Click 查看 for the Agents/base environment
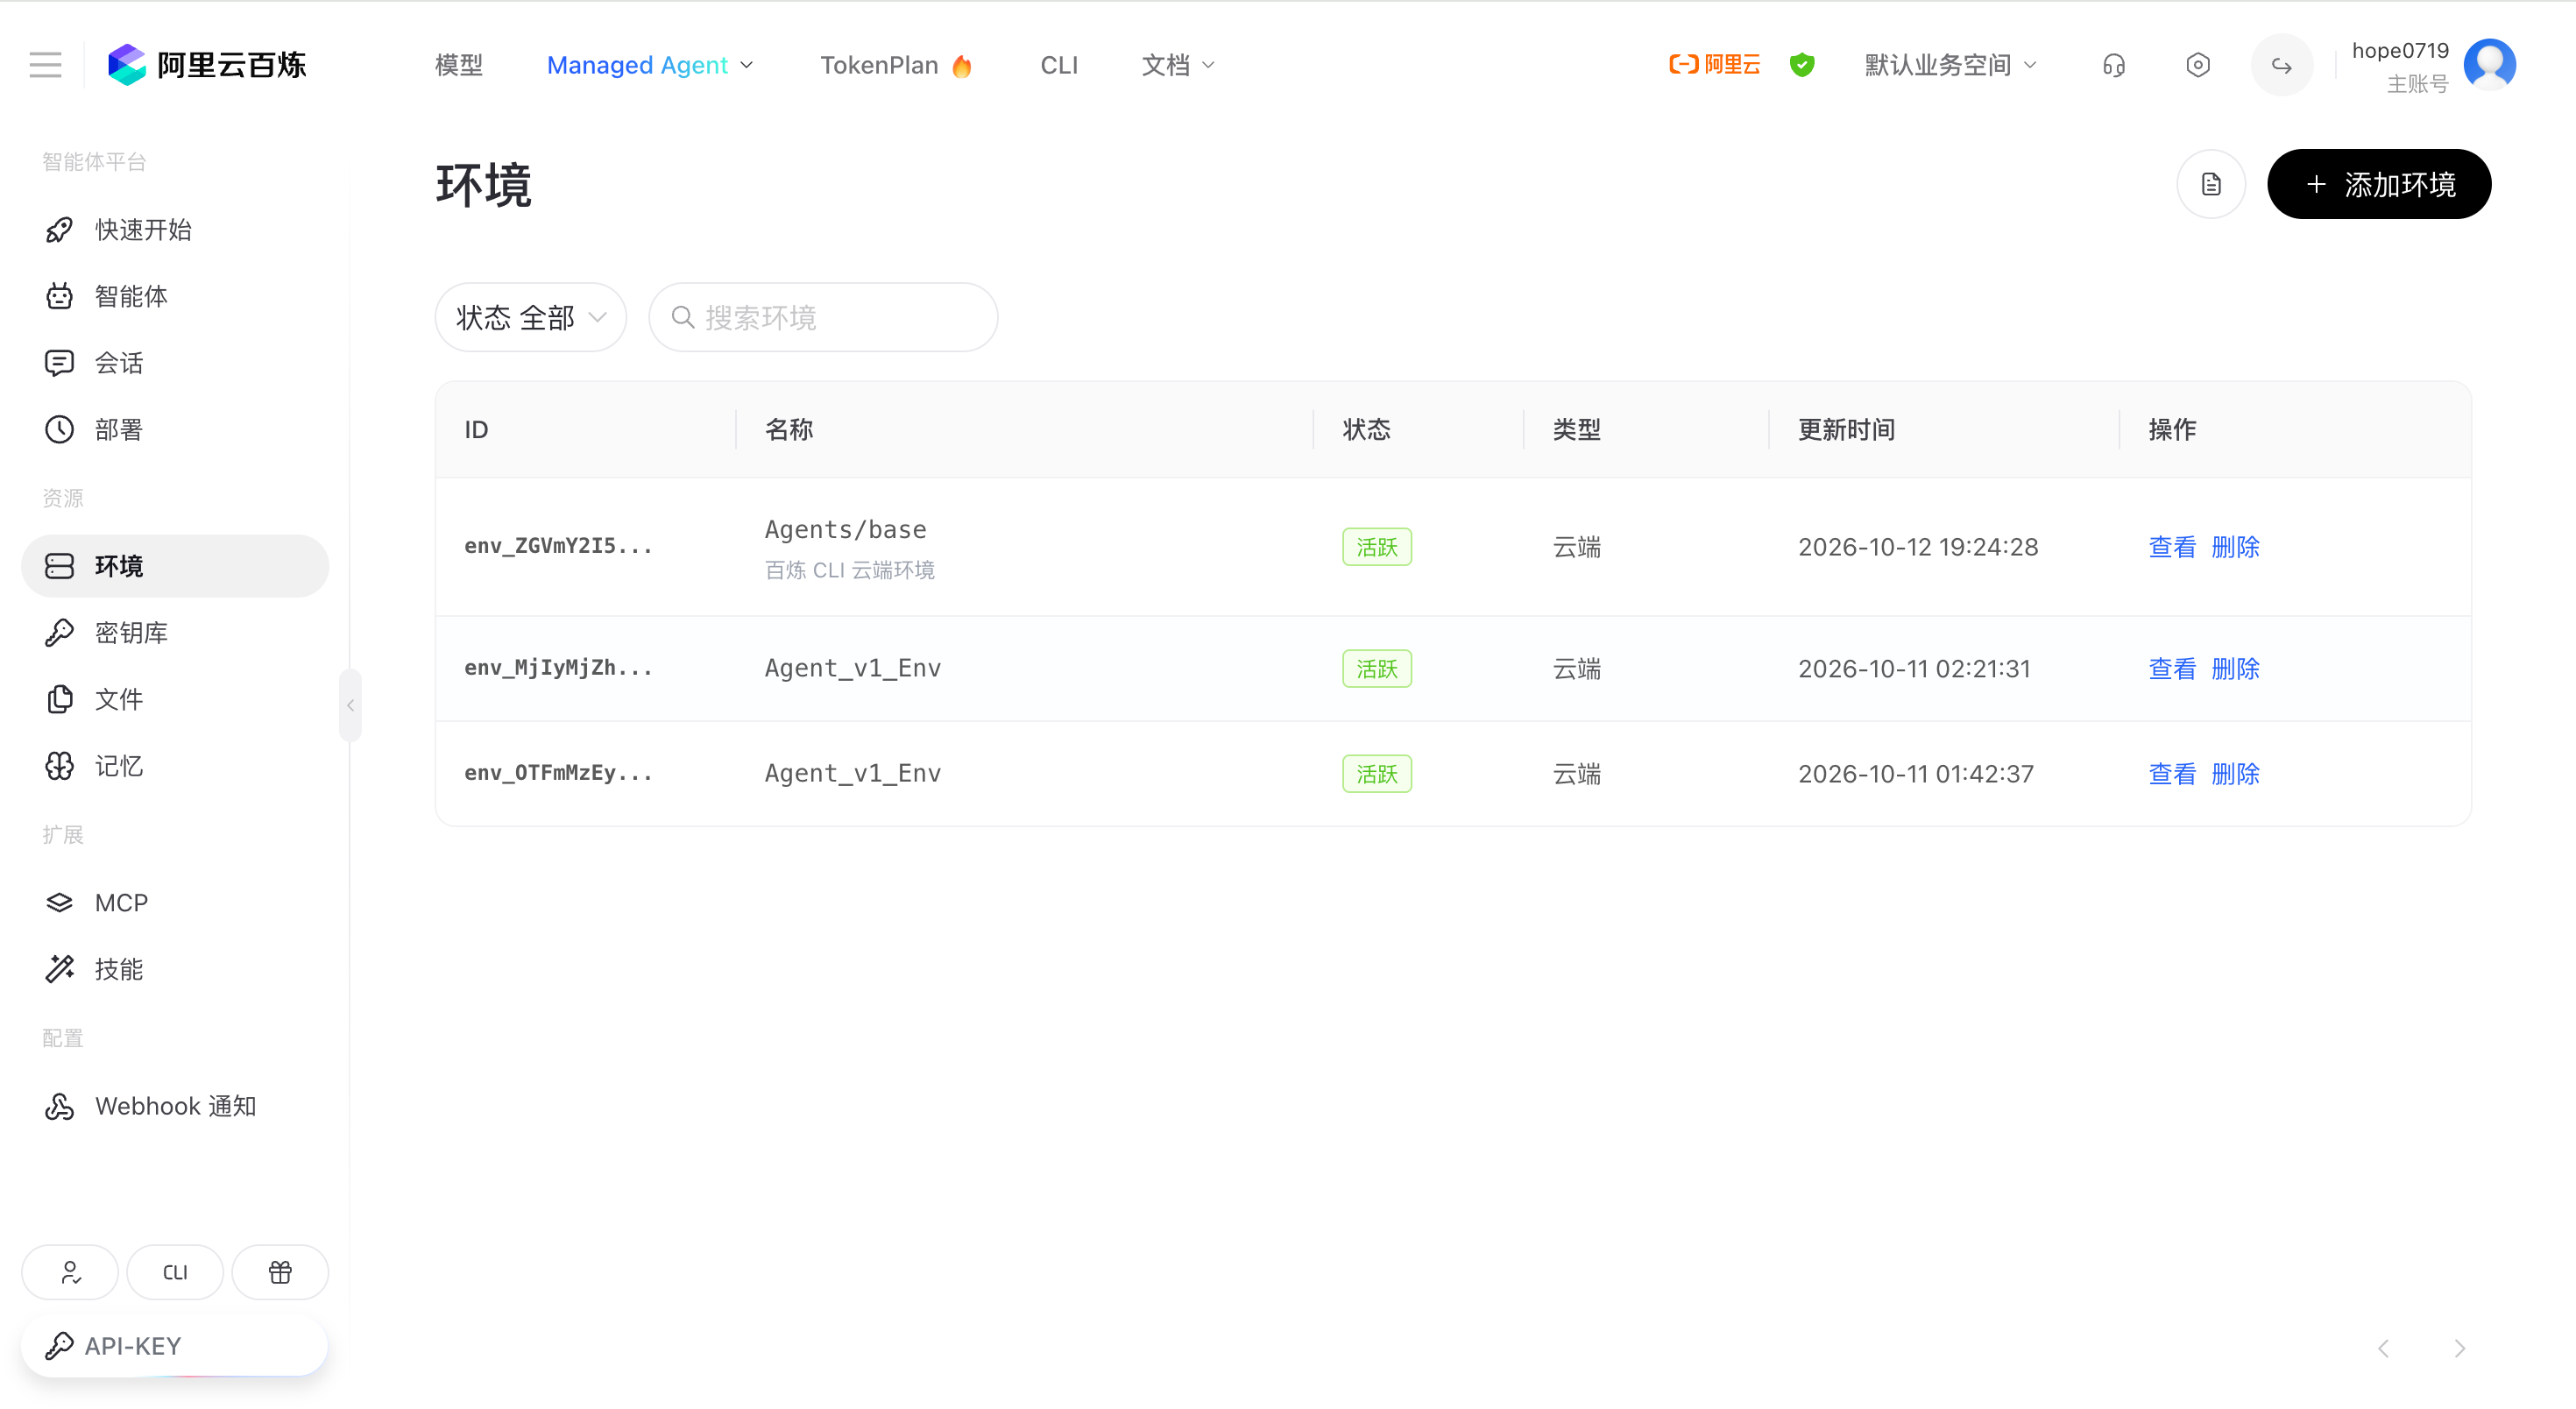This screenshot has height=1409, width=2576. [x=2172, y=547]
